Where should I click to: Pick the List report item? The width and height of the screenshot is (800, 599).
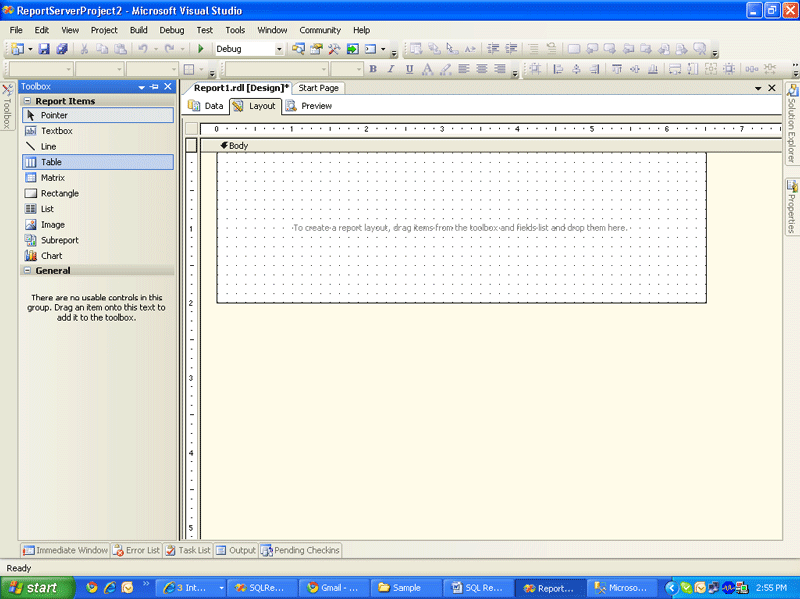(97, 209)
